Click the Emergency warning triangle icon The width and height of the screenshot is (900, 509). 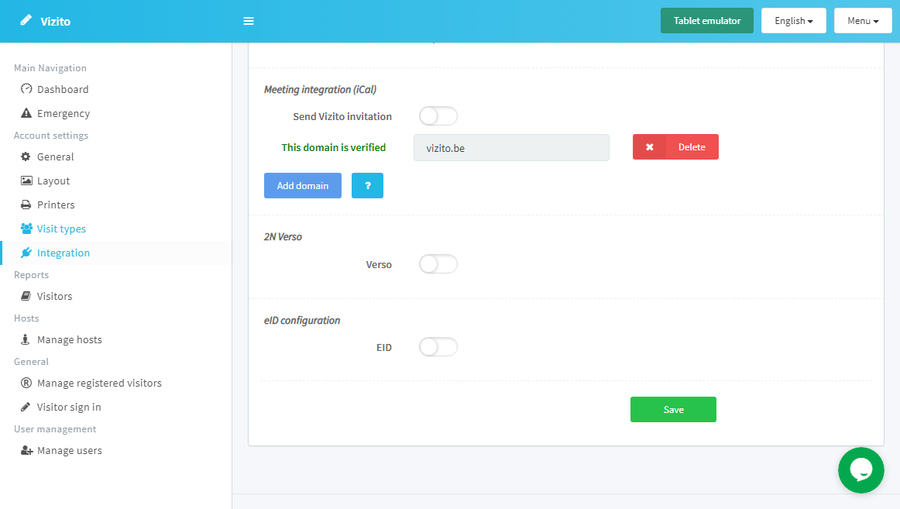click(27, 114)
